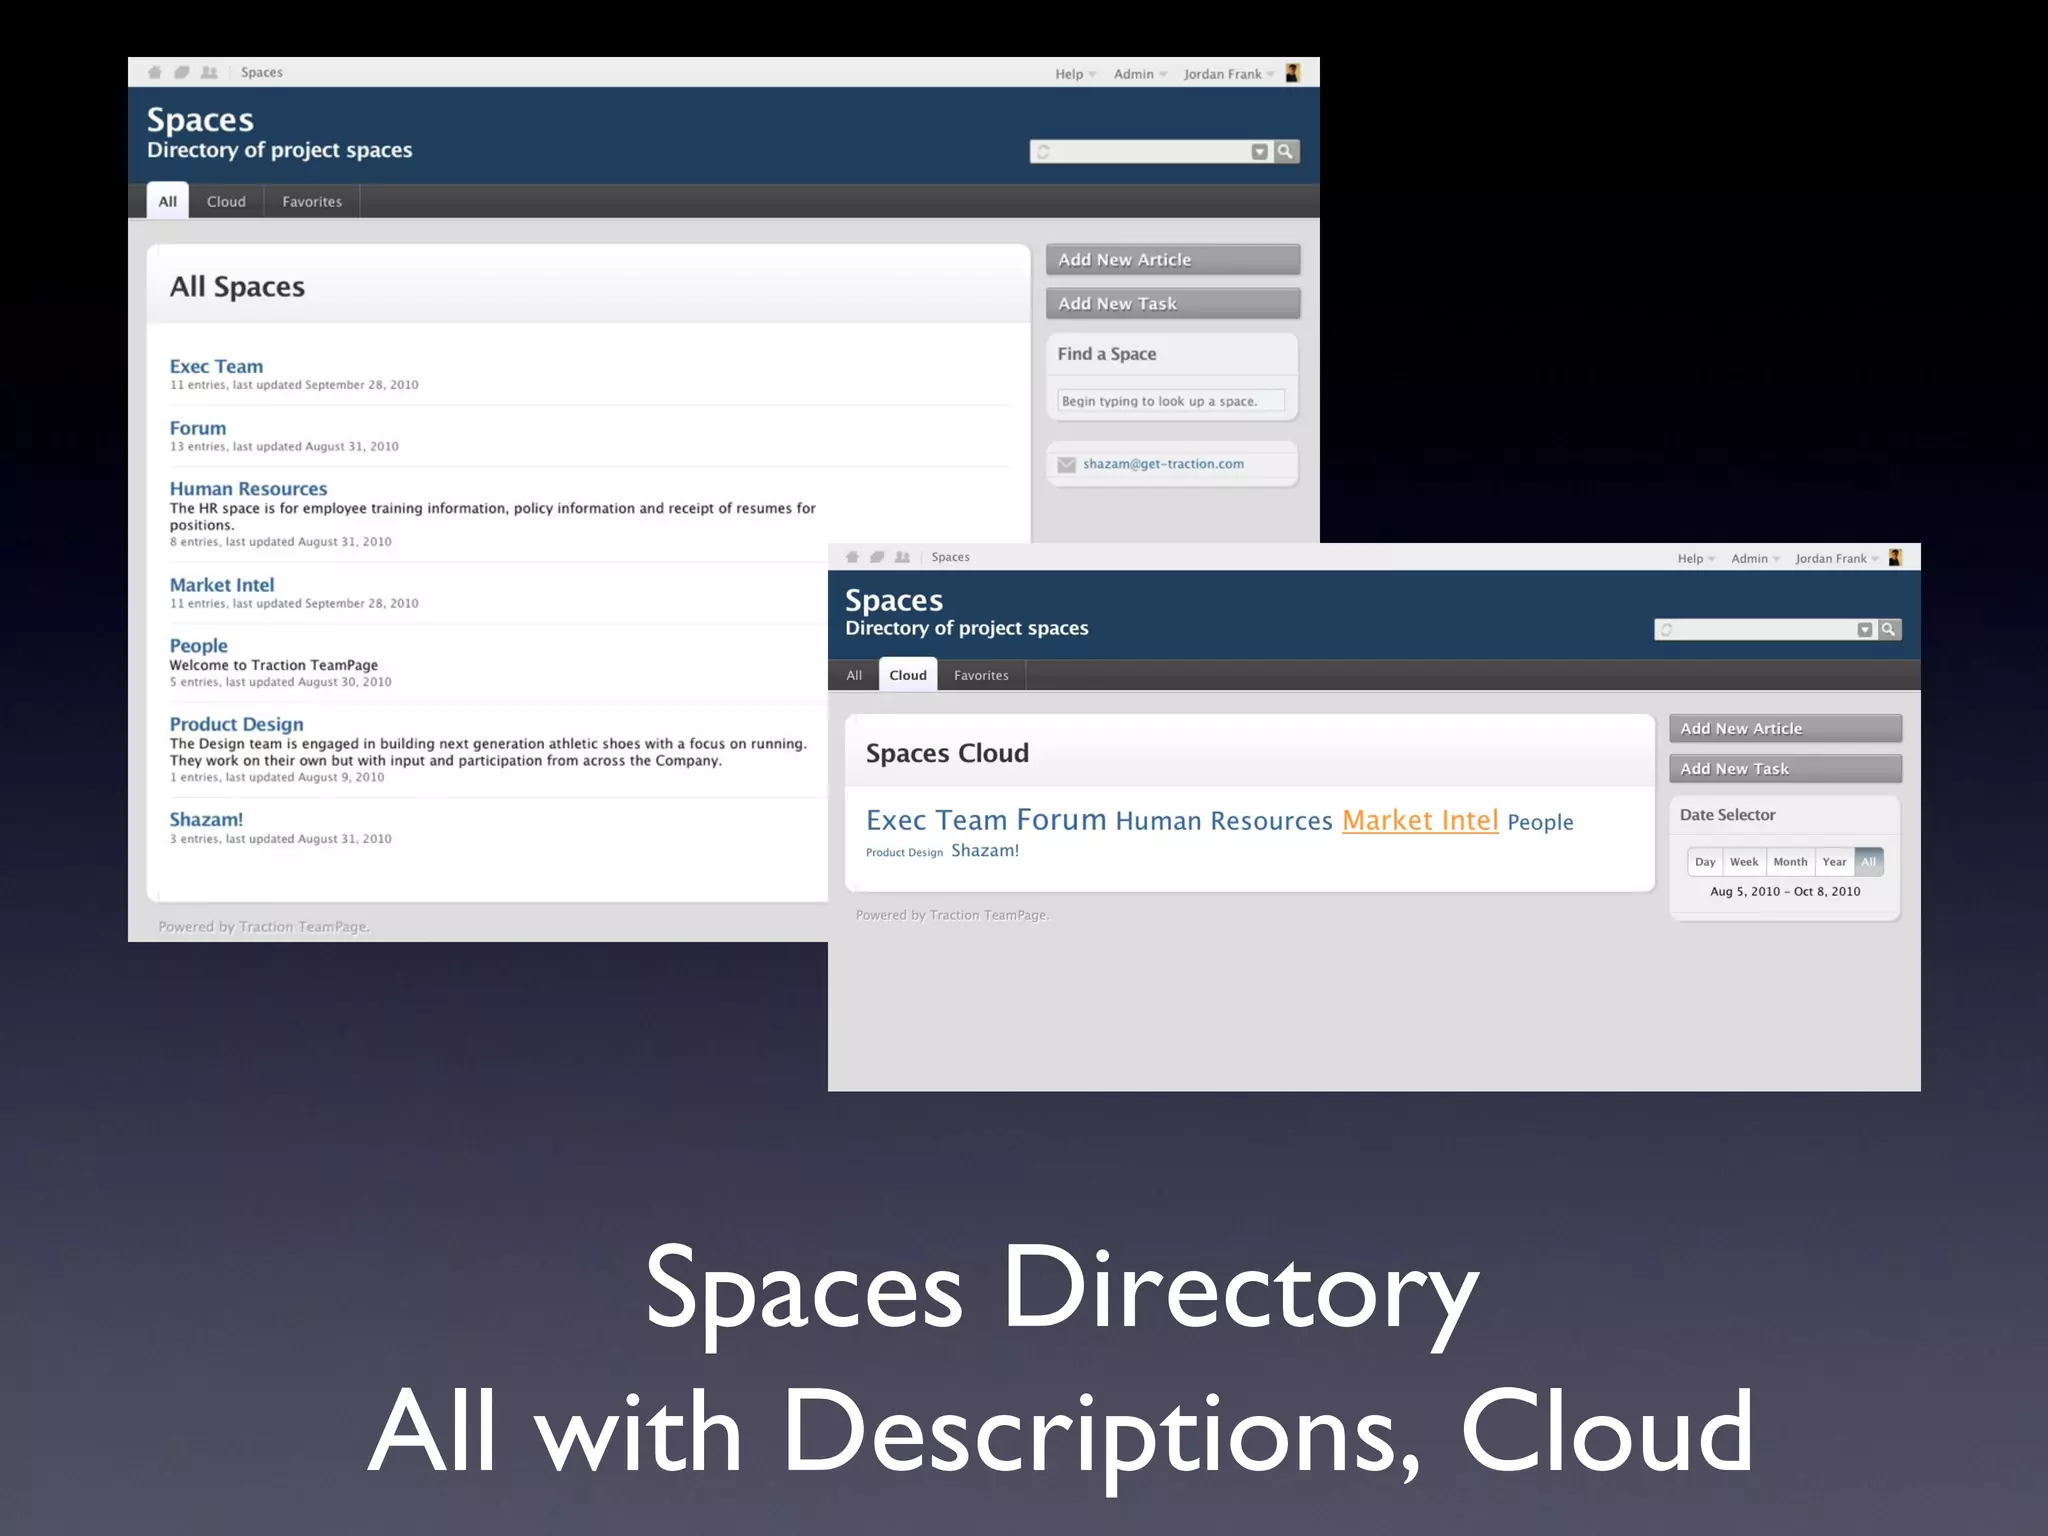Select Cloud tab in front window

pos(908,675)
